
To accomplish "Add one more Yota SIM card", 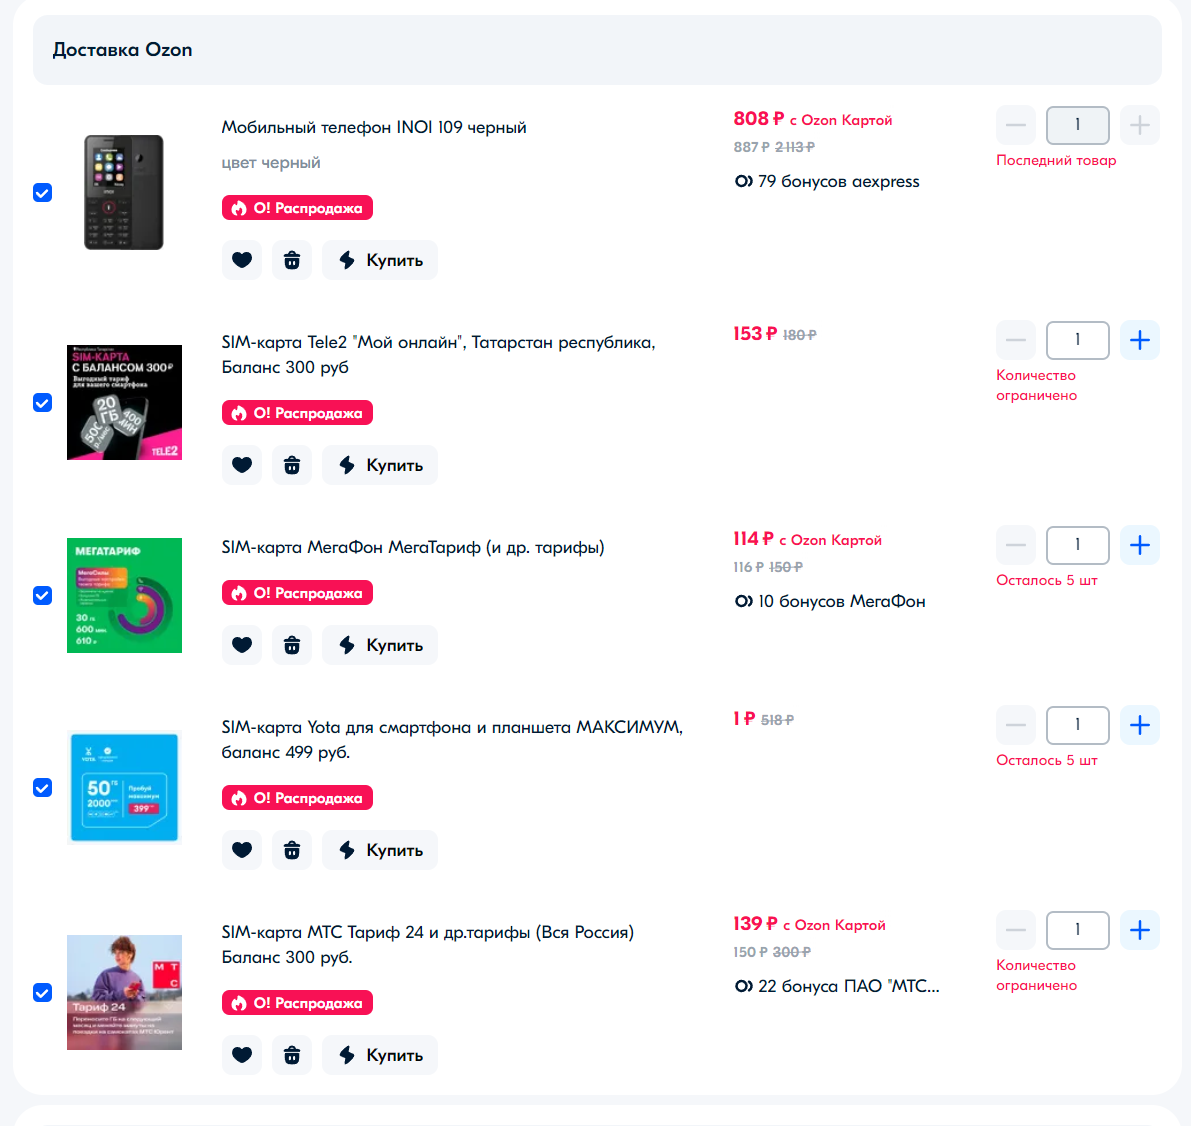I will (1139, 725).
